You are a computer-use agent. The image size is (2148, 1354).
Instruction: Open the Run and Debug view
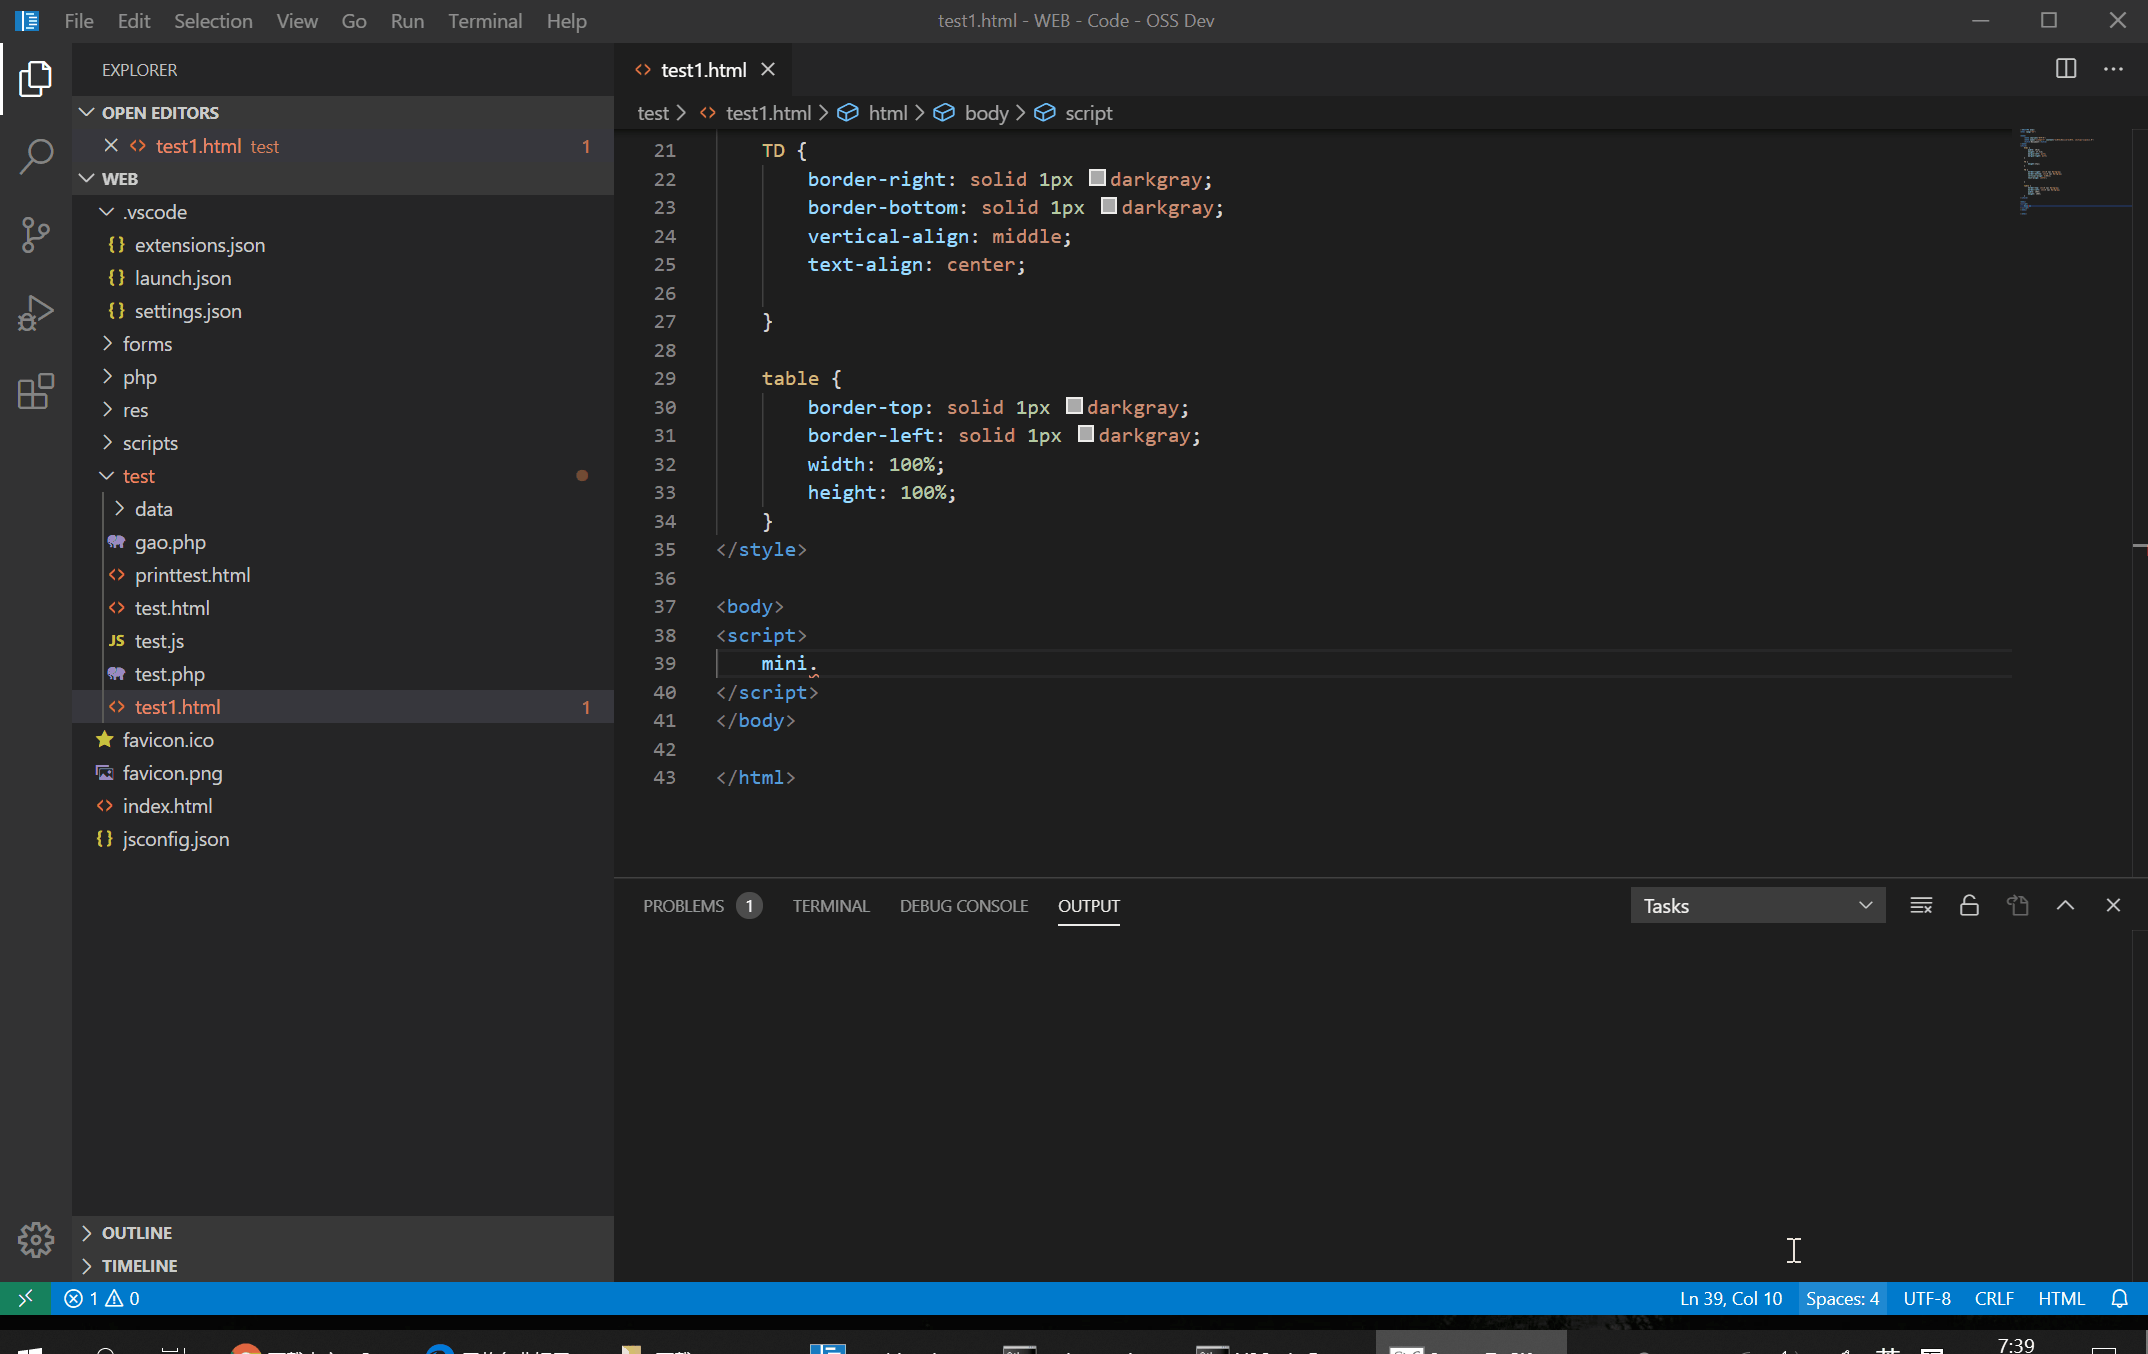tap(36, 312)
